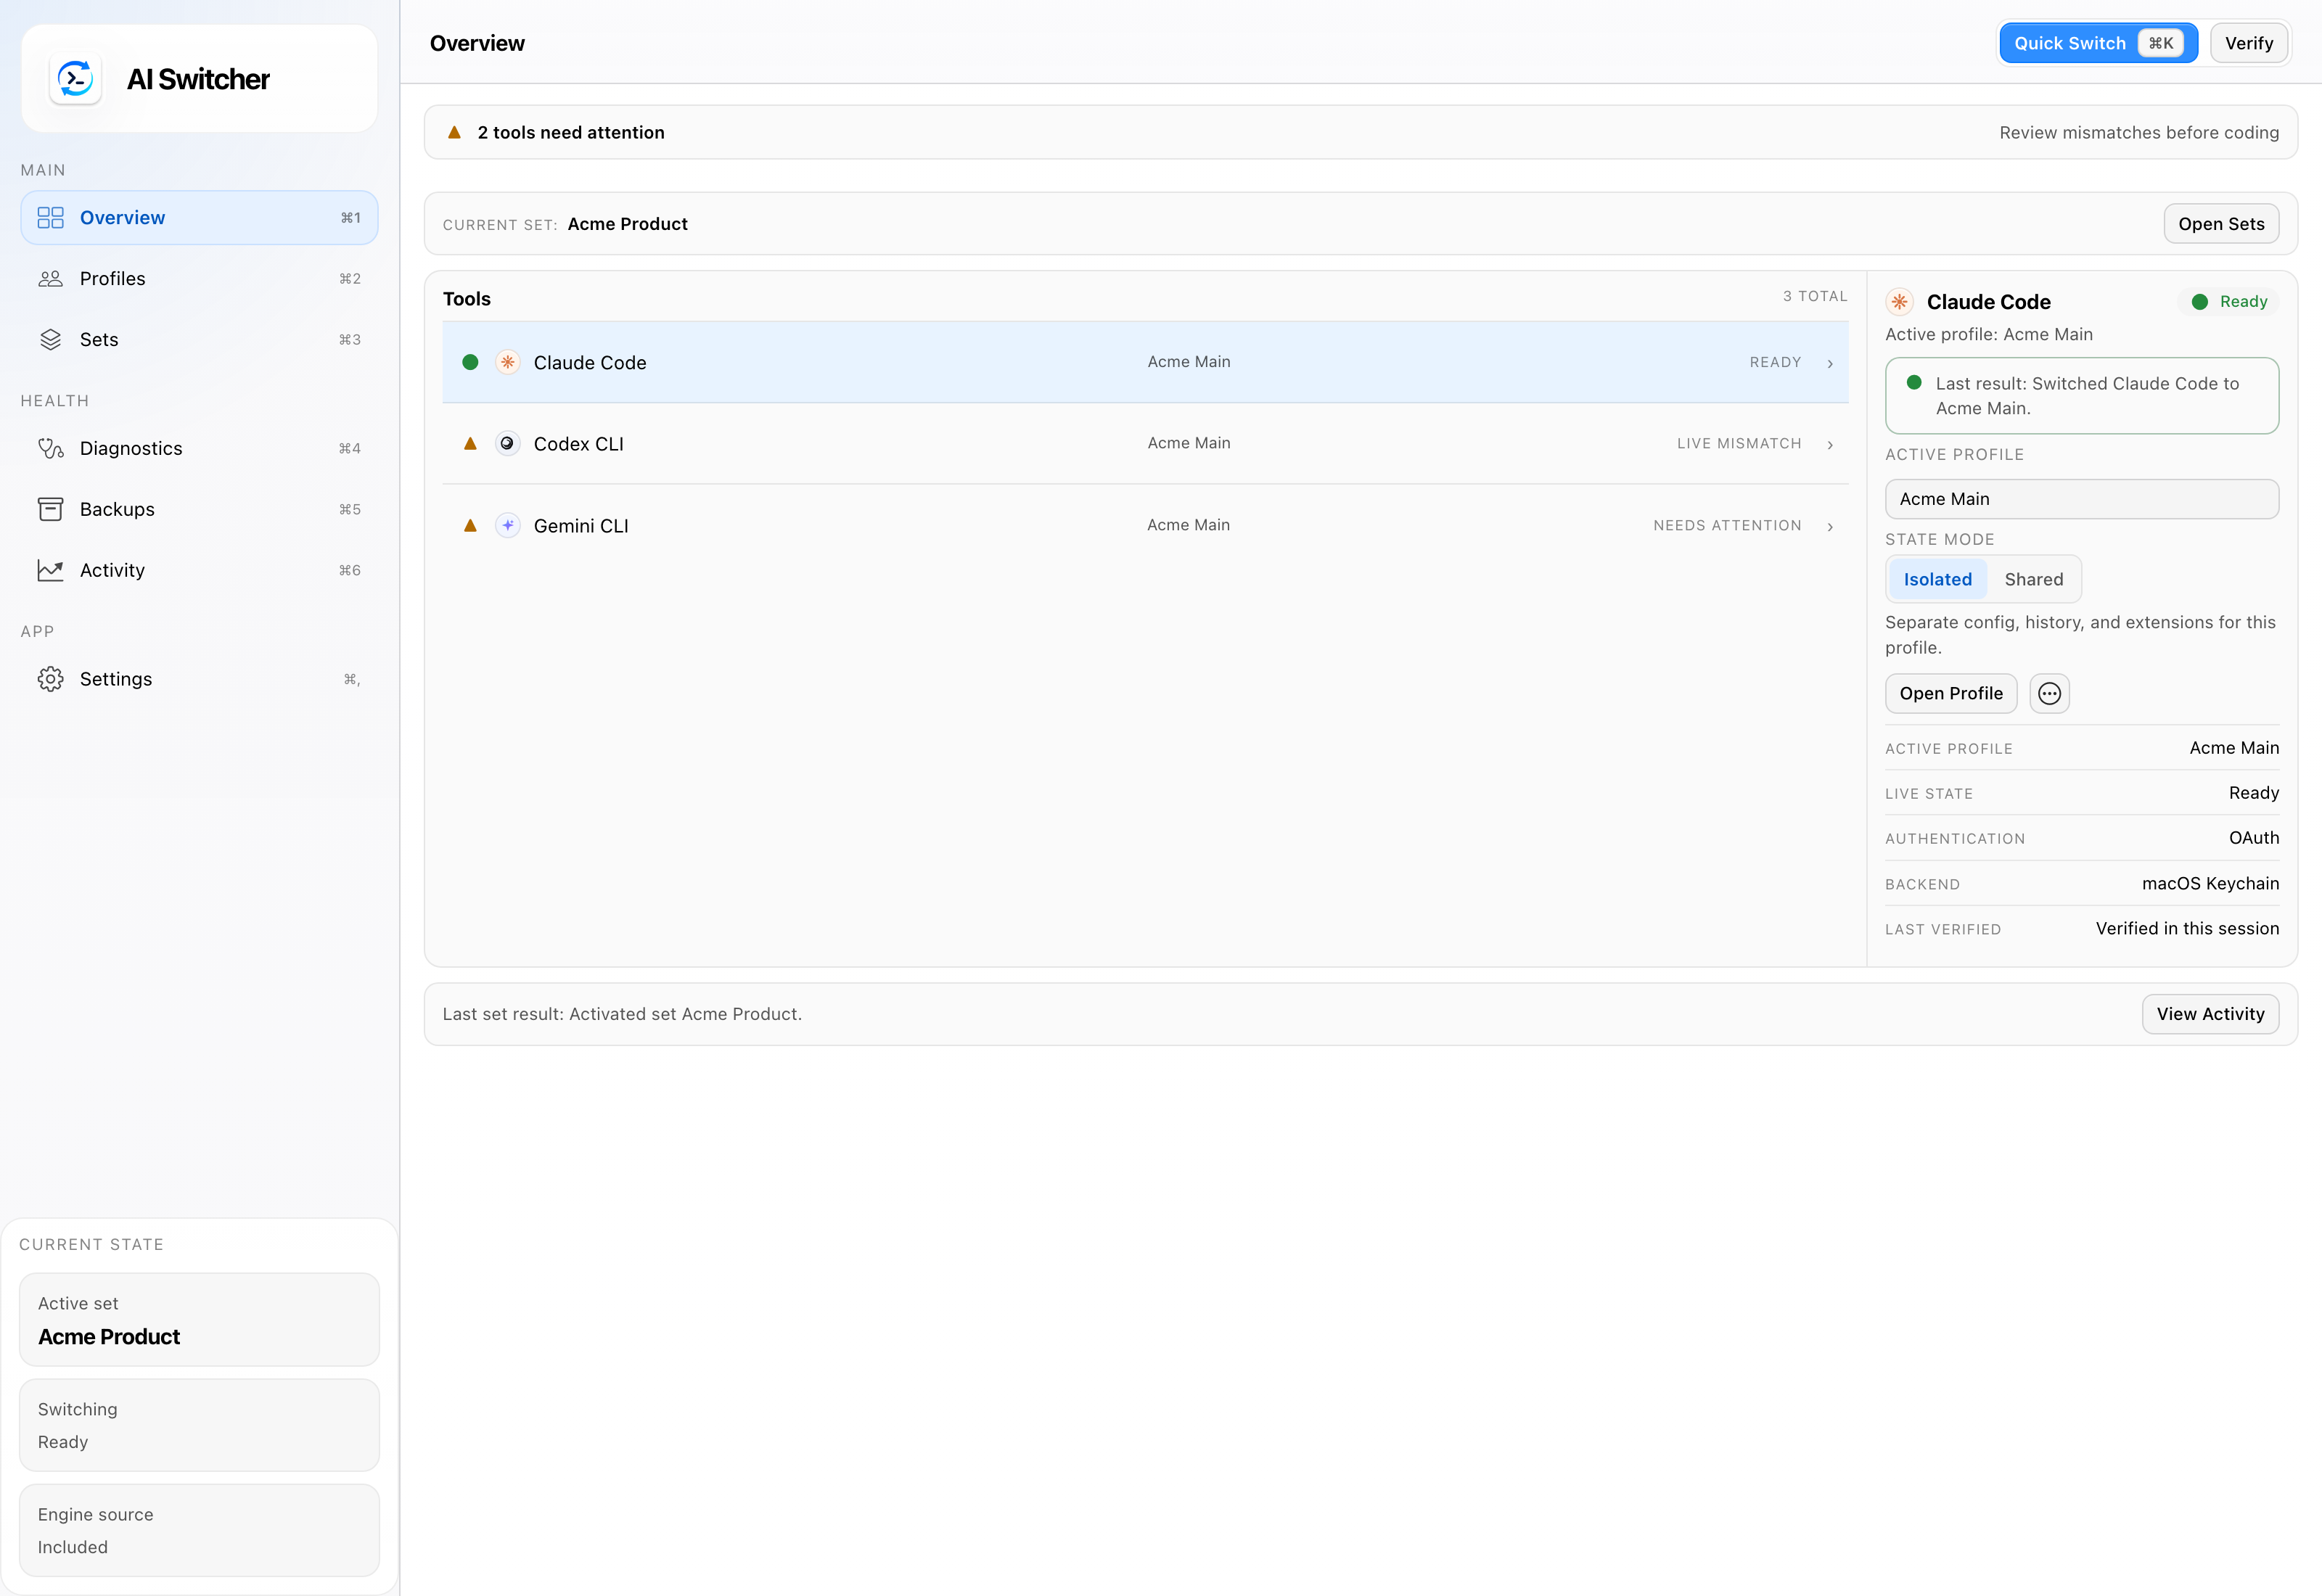Viewport: 2322px width, 1596px height.
Task: Click the Activity chart icon
Action: click(50, 570)
